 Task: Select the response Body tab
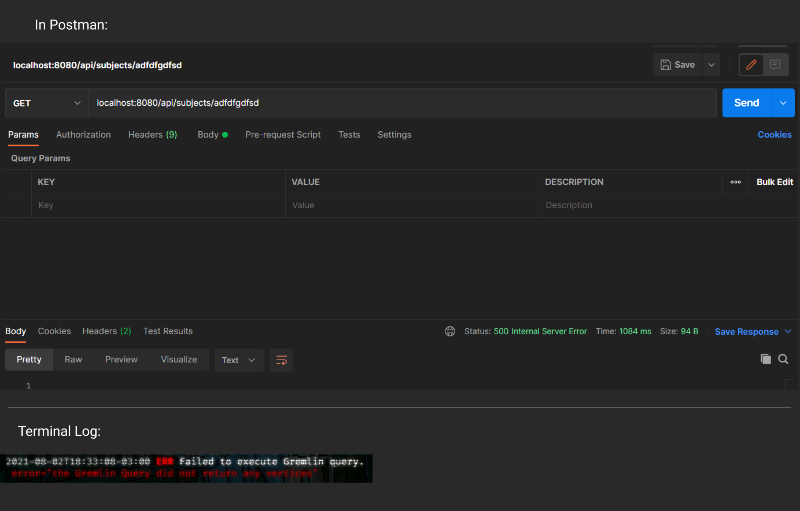[16, 331]
